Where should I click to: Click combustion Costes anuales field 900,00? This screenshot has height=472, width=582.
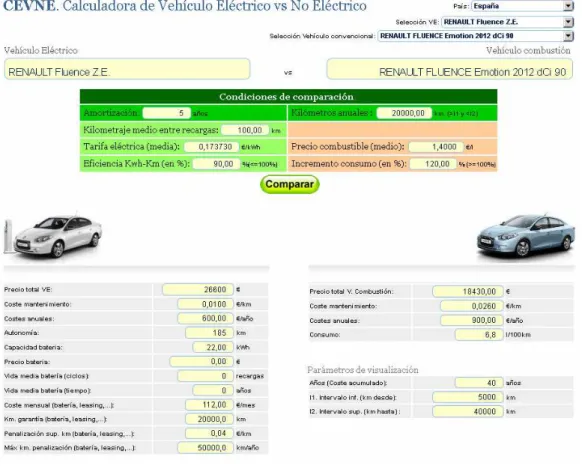[472, 320]
